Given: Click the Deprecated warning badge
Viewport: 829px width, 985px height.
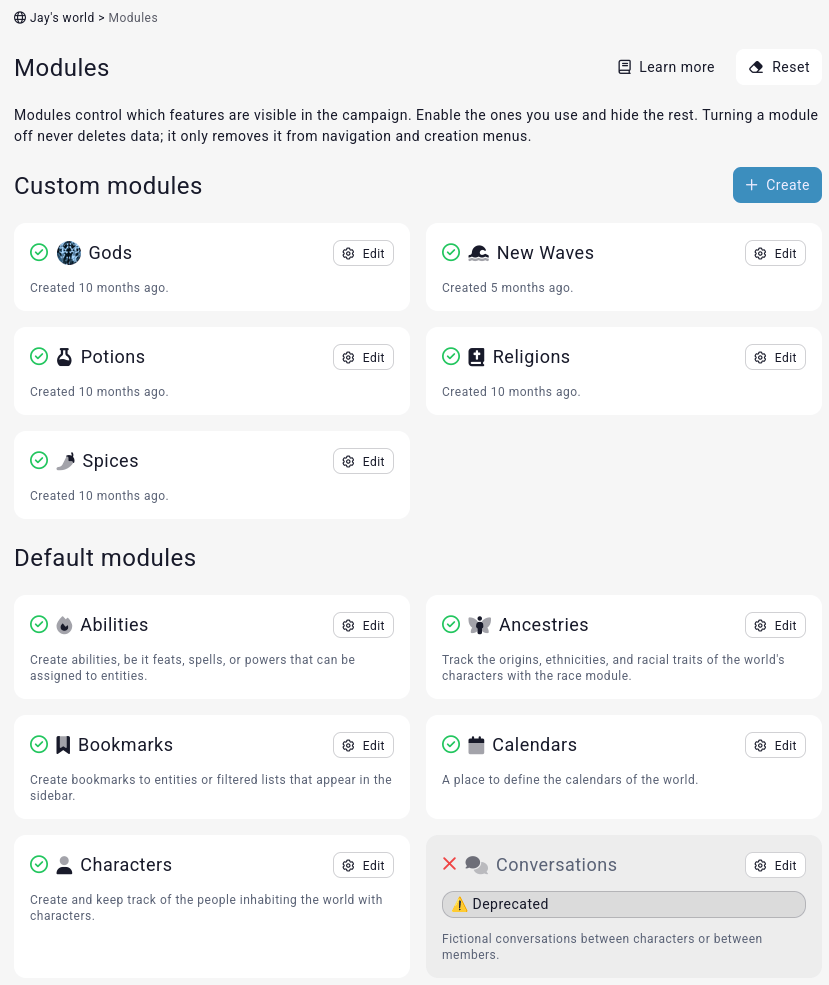Looking at the screenshot, I should click(623, 904).
